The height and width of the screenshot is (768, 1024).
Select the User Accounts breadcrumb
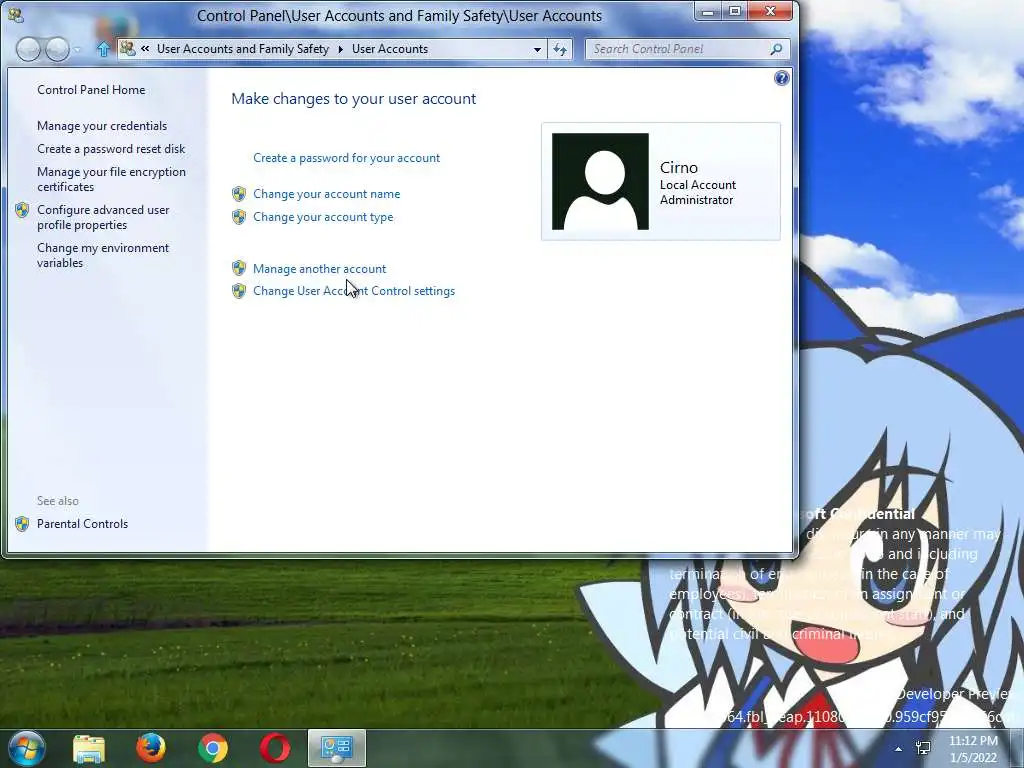click(390, 48)
